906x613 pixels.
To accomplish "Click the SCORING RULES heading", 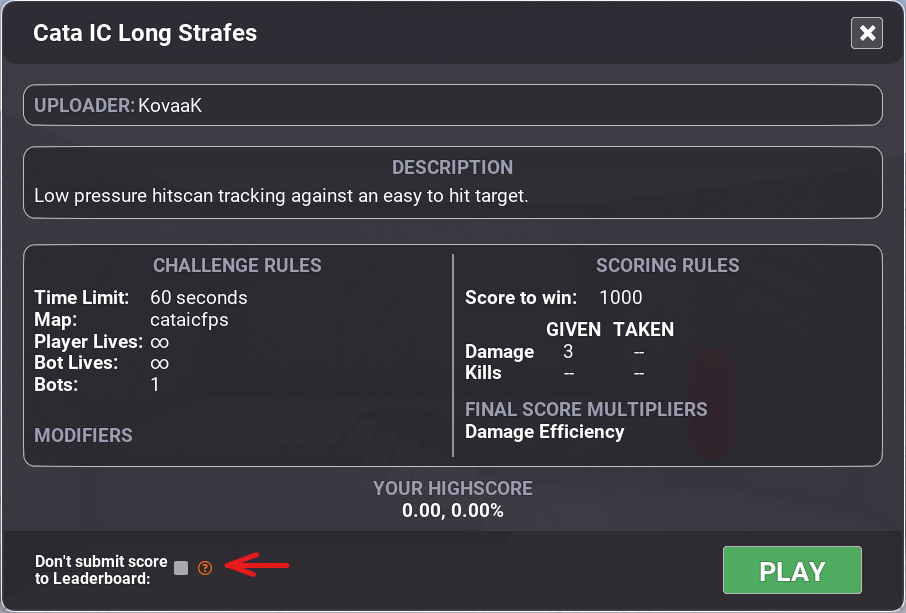I will [667, 265].
